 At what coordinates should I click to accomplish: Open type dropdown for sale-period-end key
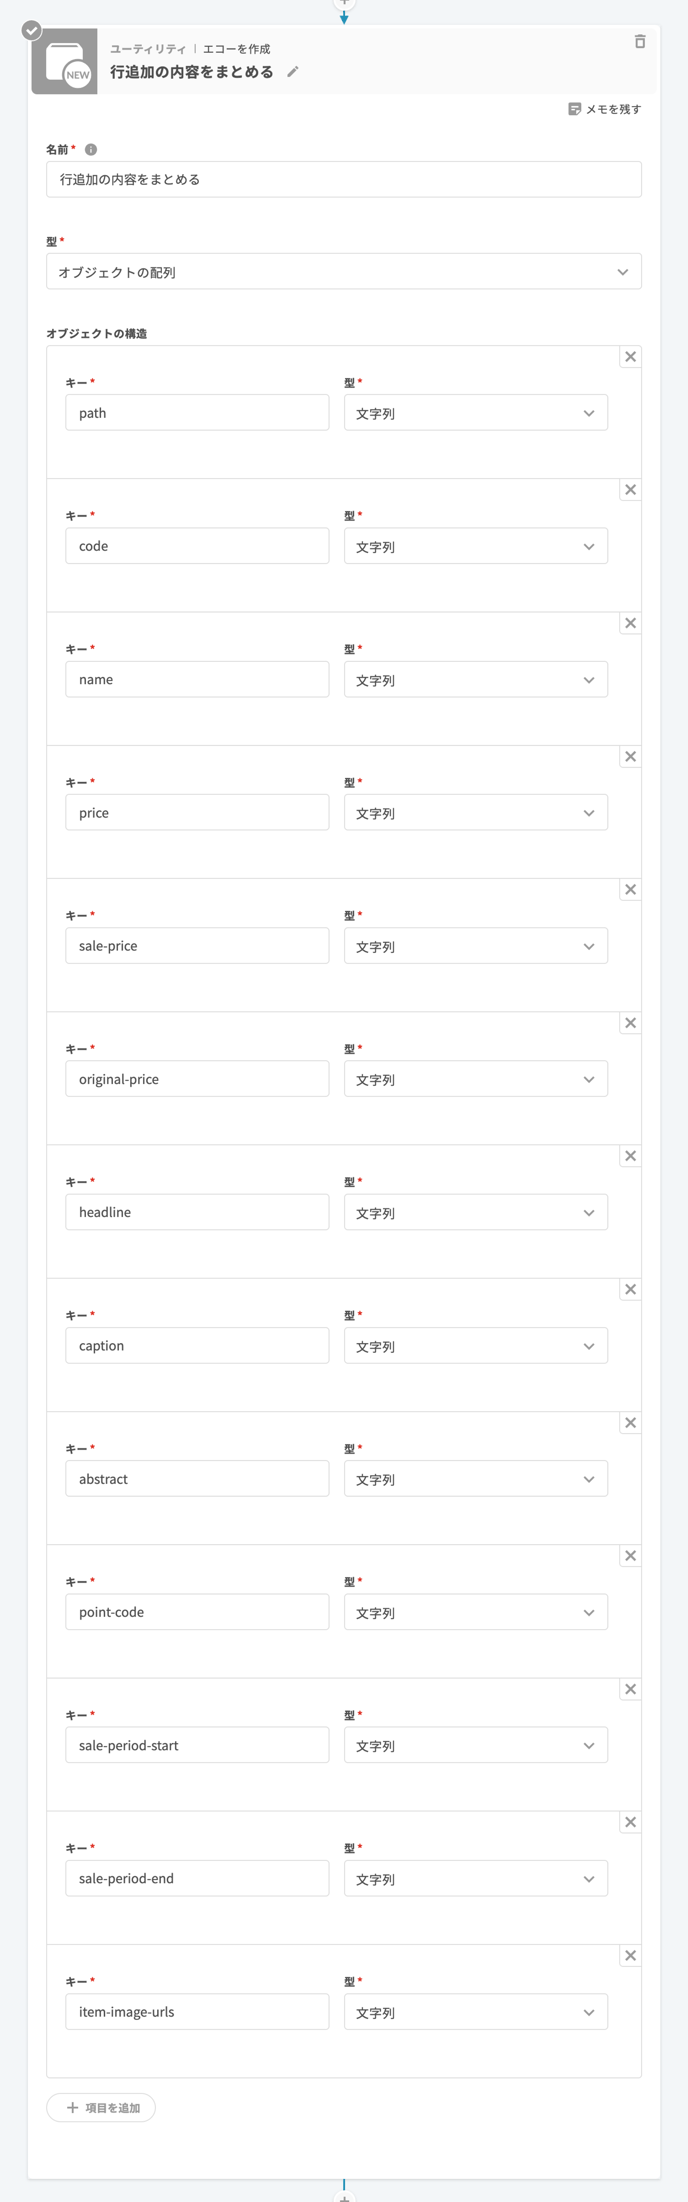tap(476, 1879)
